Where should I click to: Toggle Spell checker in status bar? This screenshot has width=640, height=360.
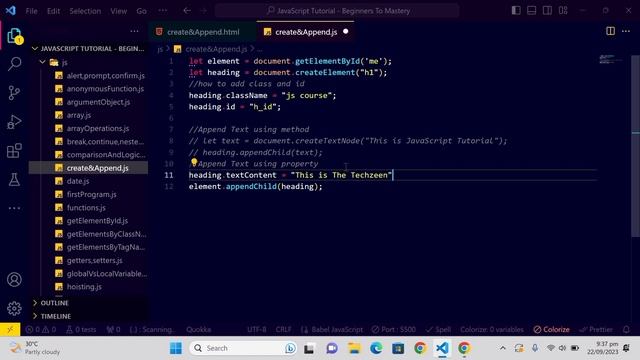pos(438,329)
